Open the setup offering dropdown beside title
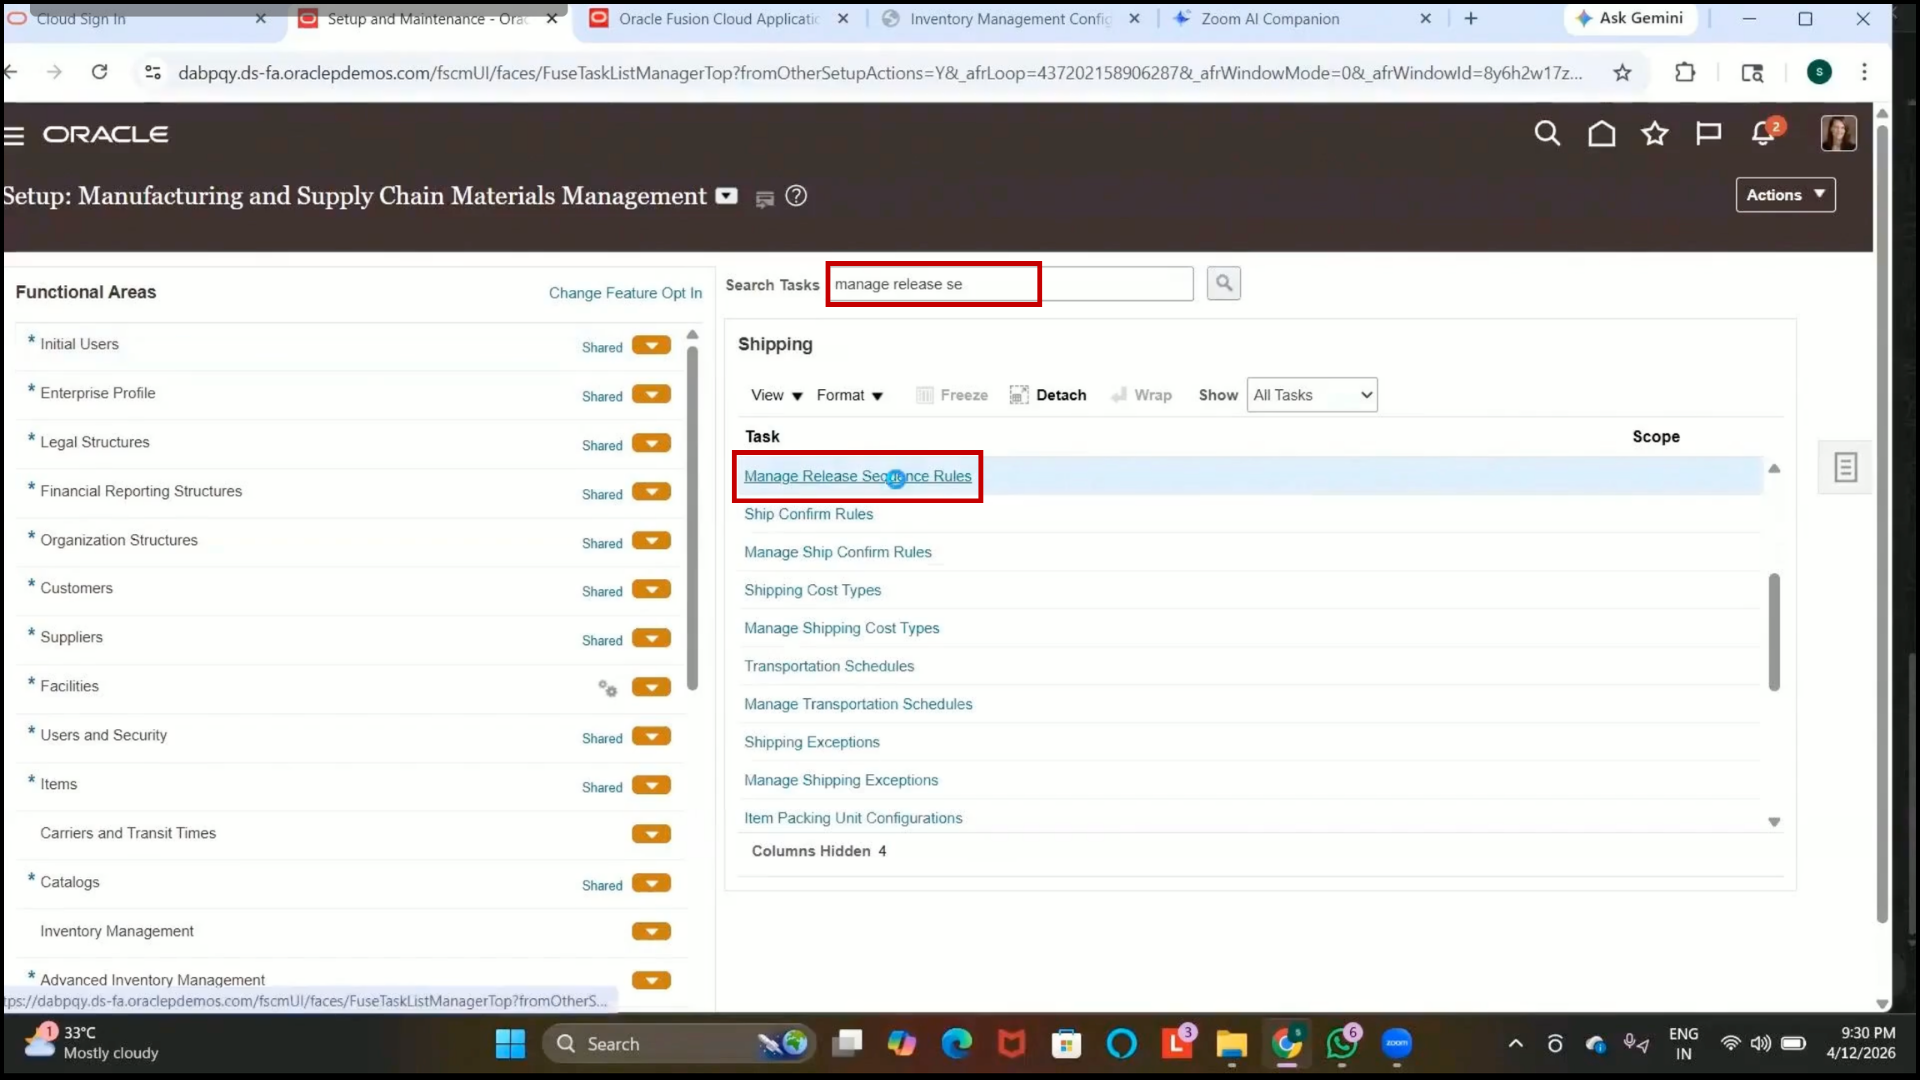 pyautogui.click(x=727, y=196)
